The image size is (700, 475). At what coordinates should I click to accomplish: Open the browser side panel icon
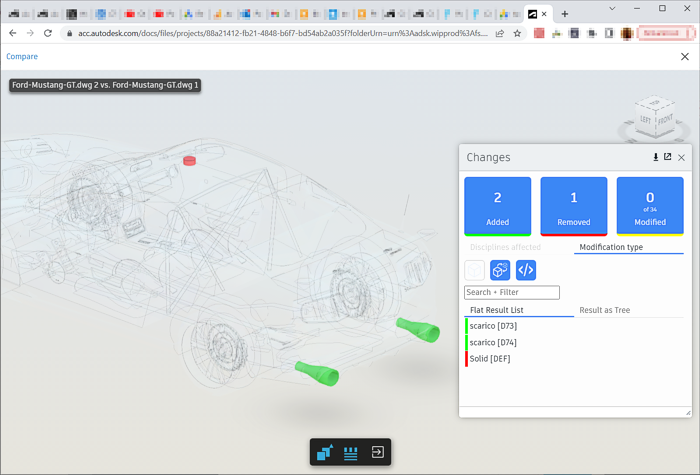tap(609, 33)
